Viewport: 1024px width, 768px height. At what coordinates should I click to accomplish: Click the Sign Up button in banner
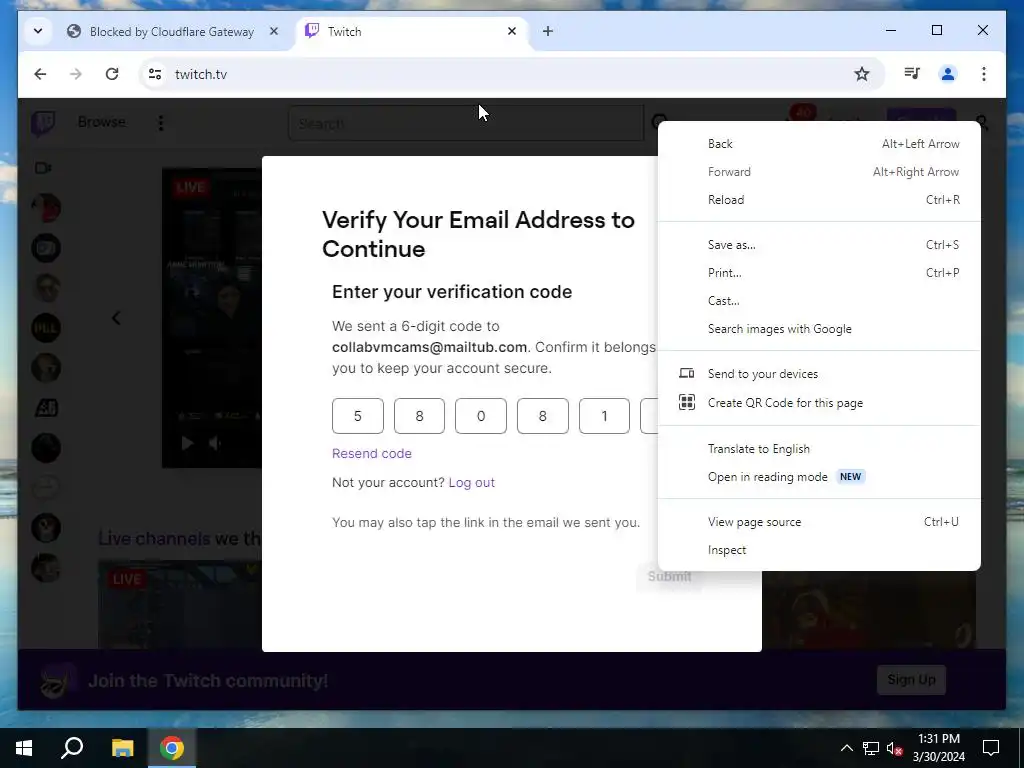911,680
